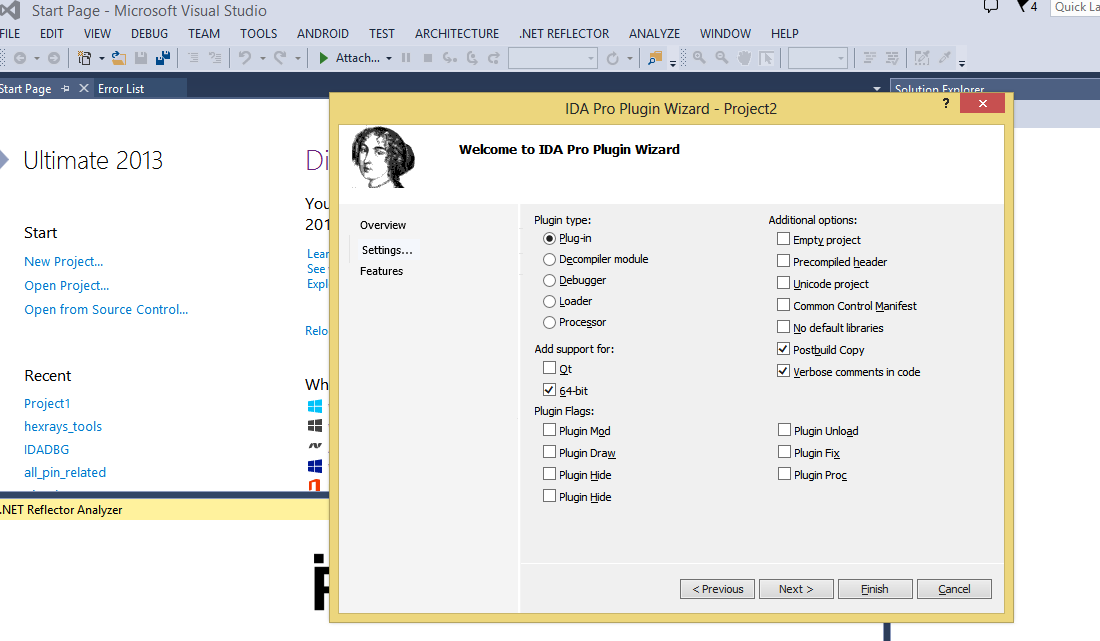
Task: Click the Pause debugging icon
Action: tap(405, 58)
